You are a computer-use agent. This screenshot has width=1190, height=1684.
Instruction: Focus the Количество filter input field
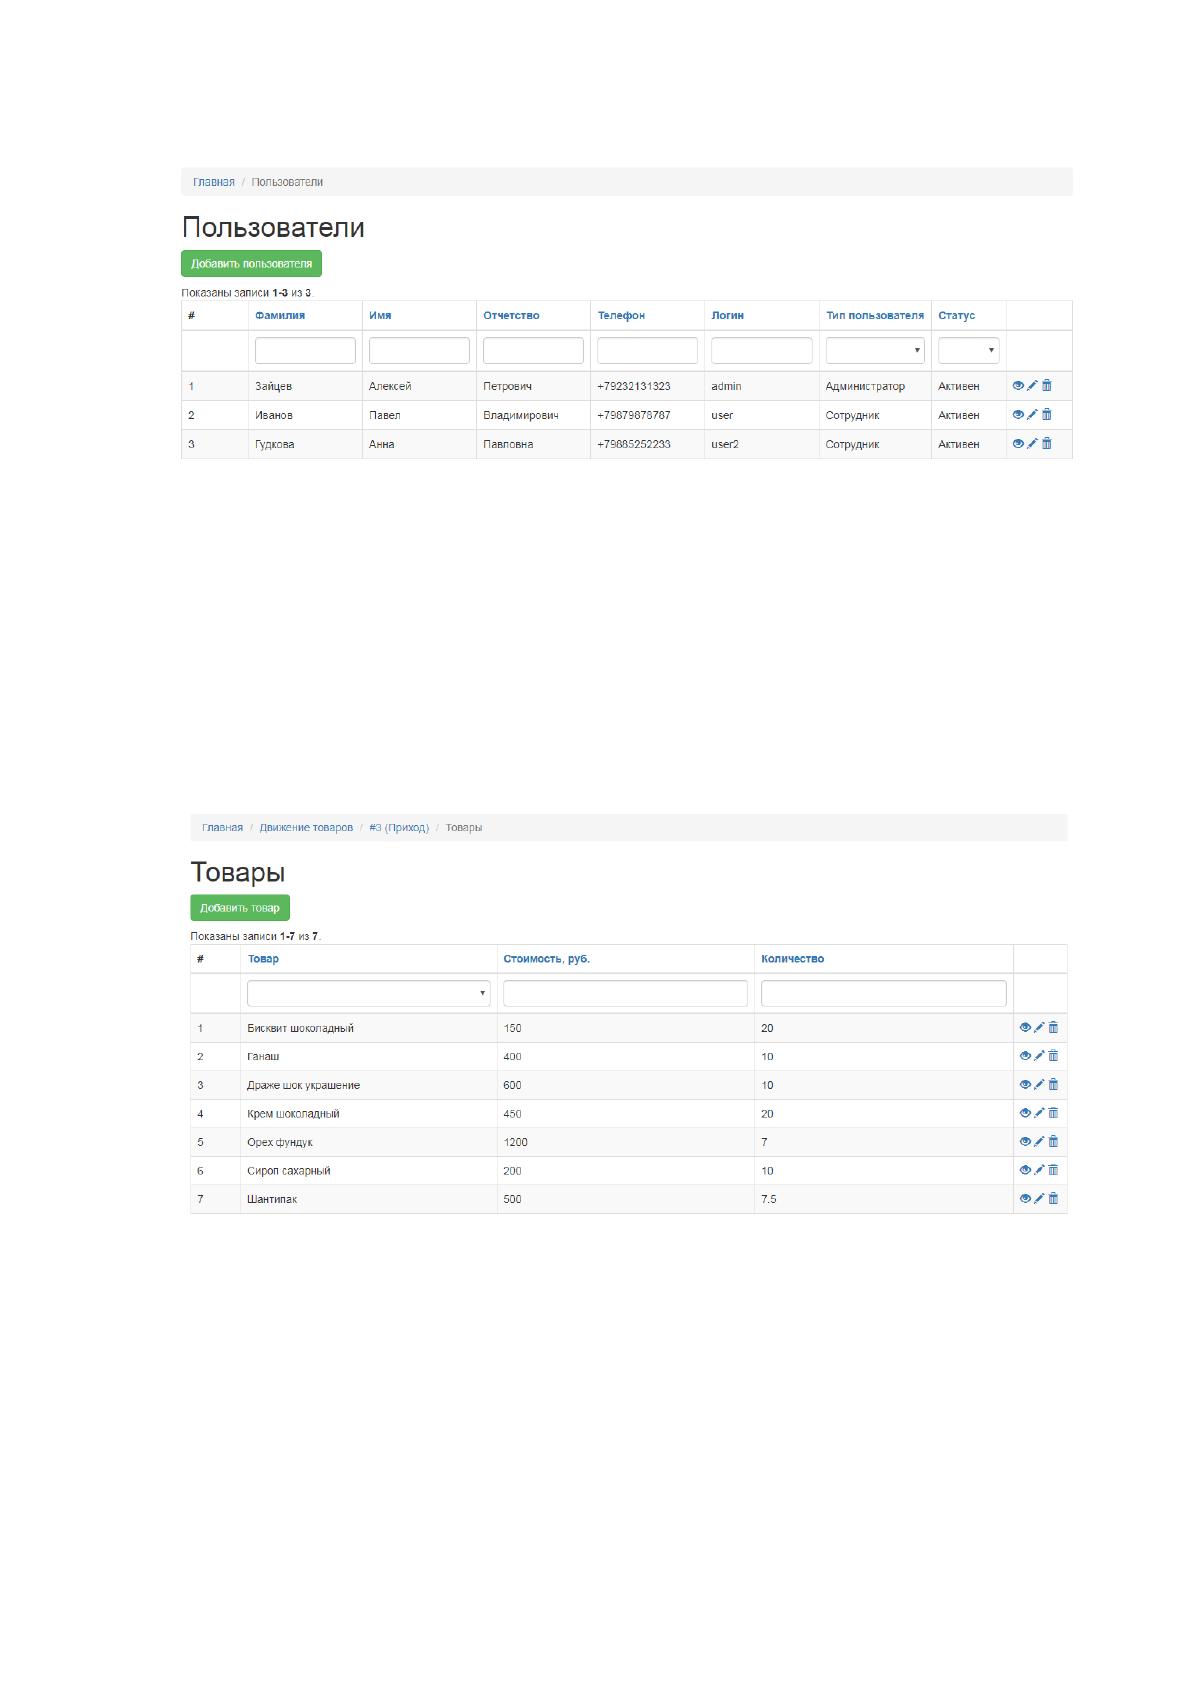pos(884,993)
